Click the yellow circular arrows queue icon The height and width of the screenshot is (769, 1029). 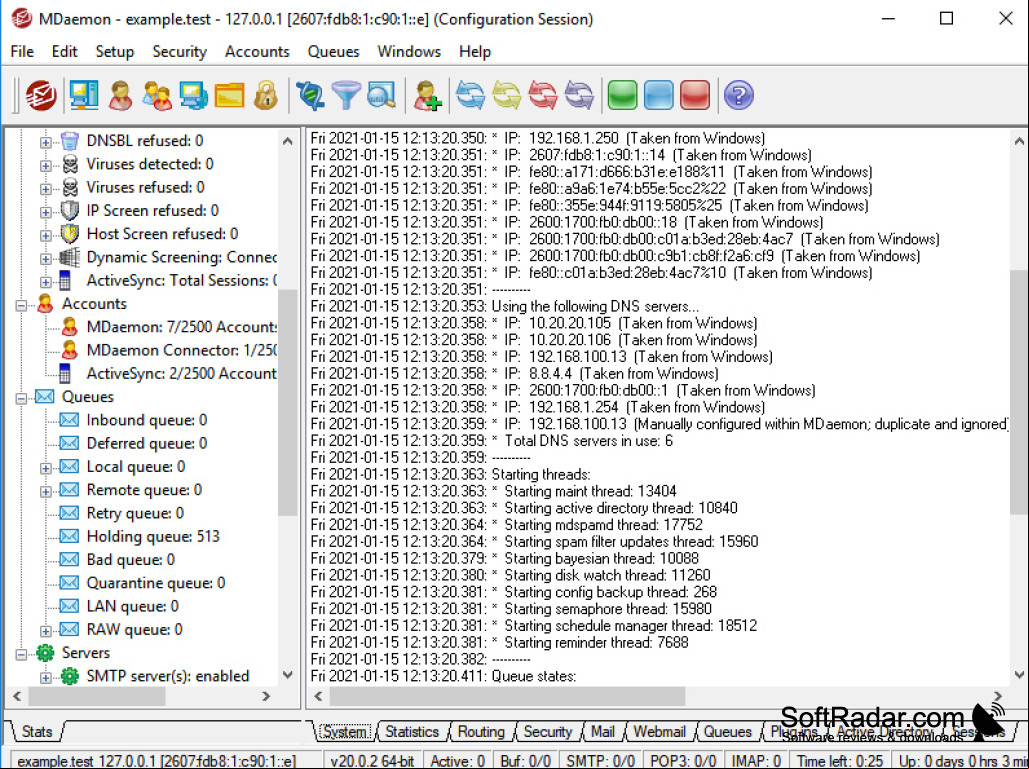point(507,96)
